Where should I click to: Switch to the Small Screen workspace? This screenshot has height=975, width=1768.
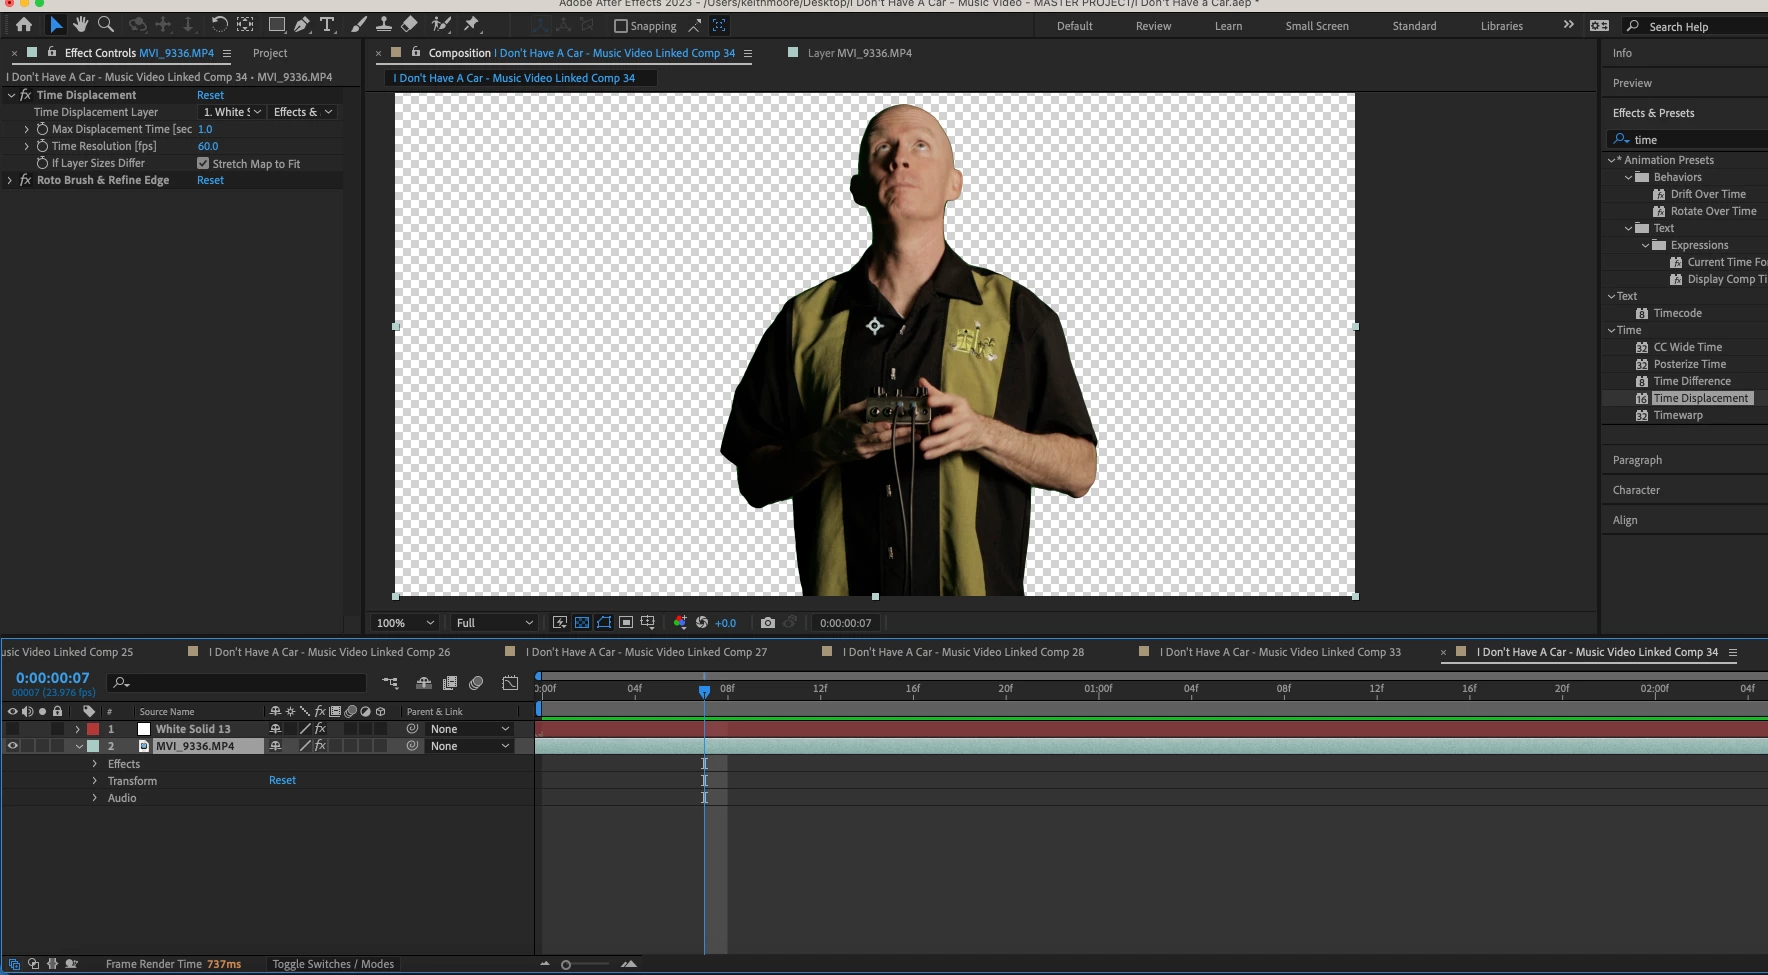tap(1317, 26)
